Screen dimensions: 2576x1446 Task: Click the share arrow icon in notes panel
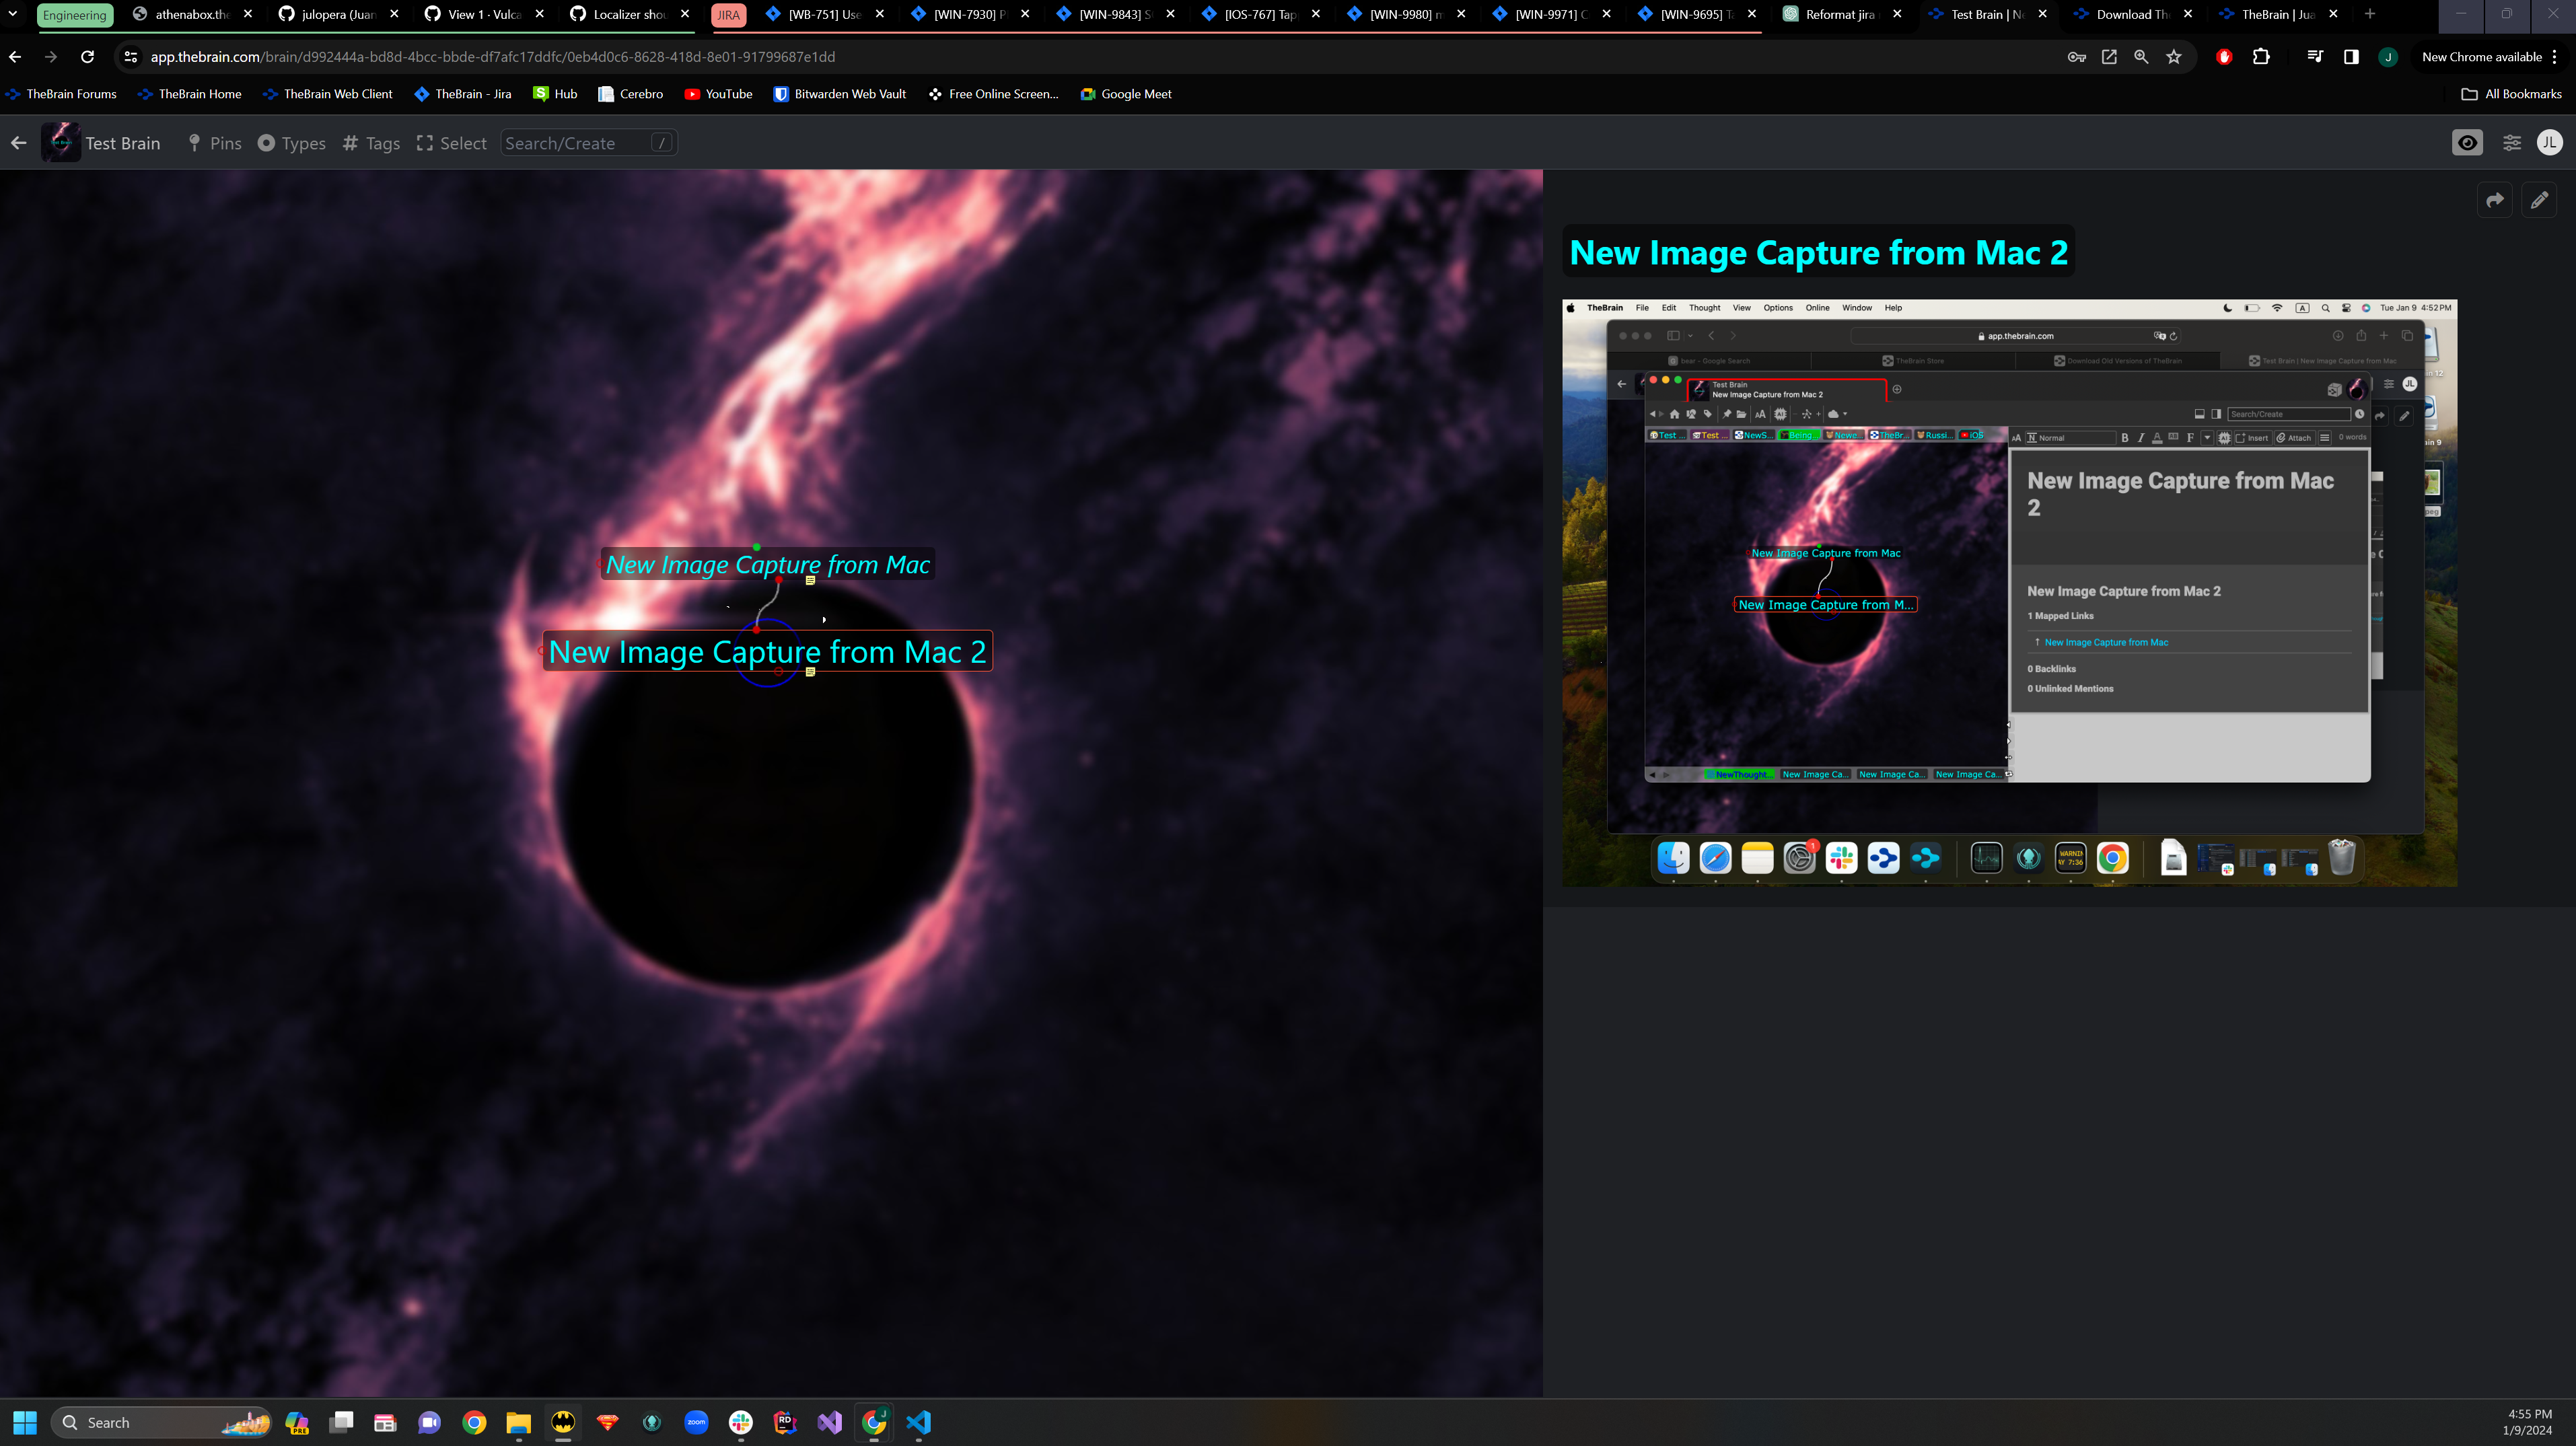click(x=2495, y=200)
